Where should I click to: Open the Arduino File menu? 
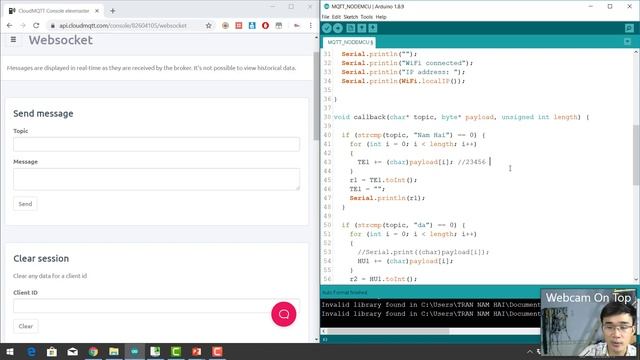(x=325, y=17)
